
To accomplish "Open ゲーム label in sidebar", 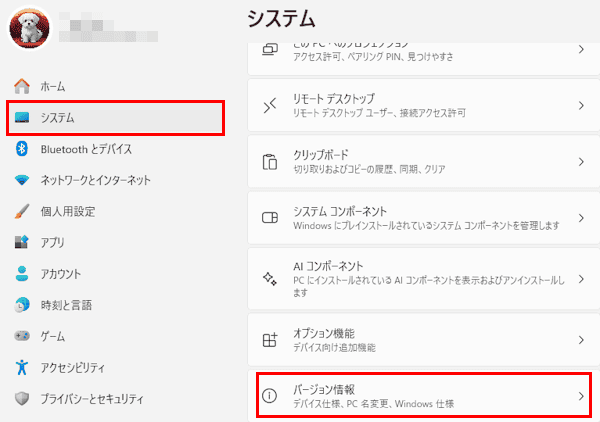I will (53, 336).
